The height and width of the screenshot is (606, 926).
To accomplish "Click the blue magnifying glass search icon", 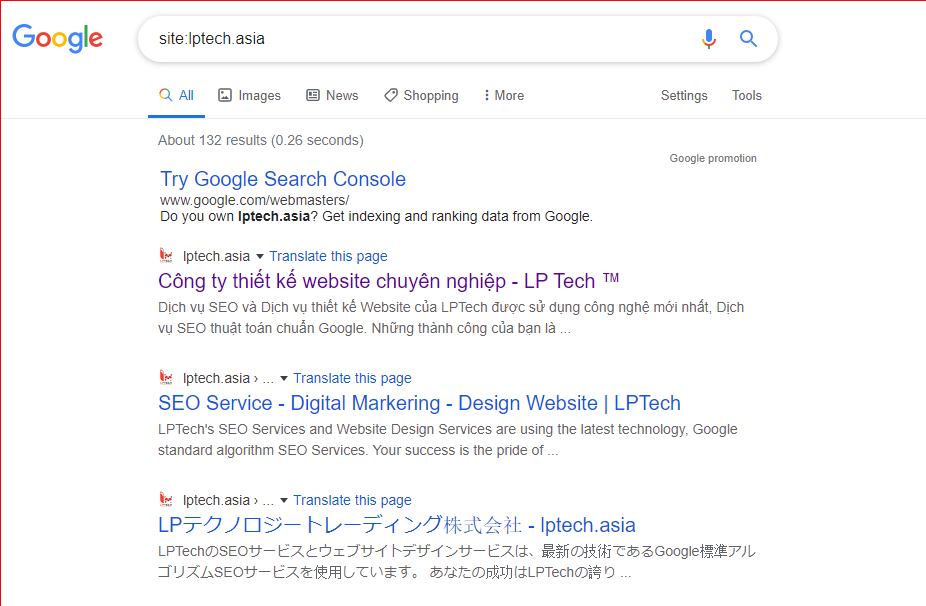I will point(748,38).
